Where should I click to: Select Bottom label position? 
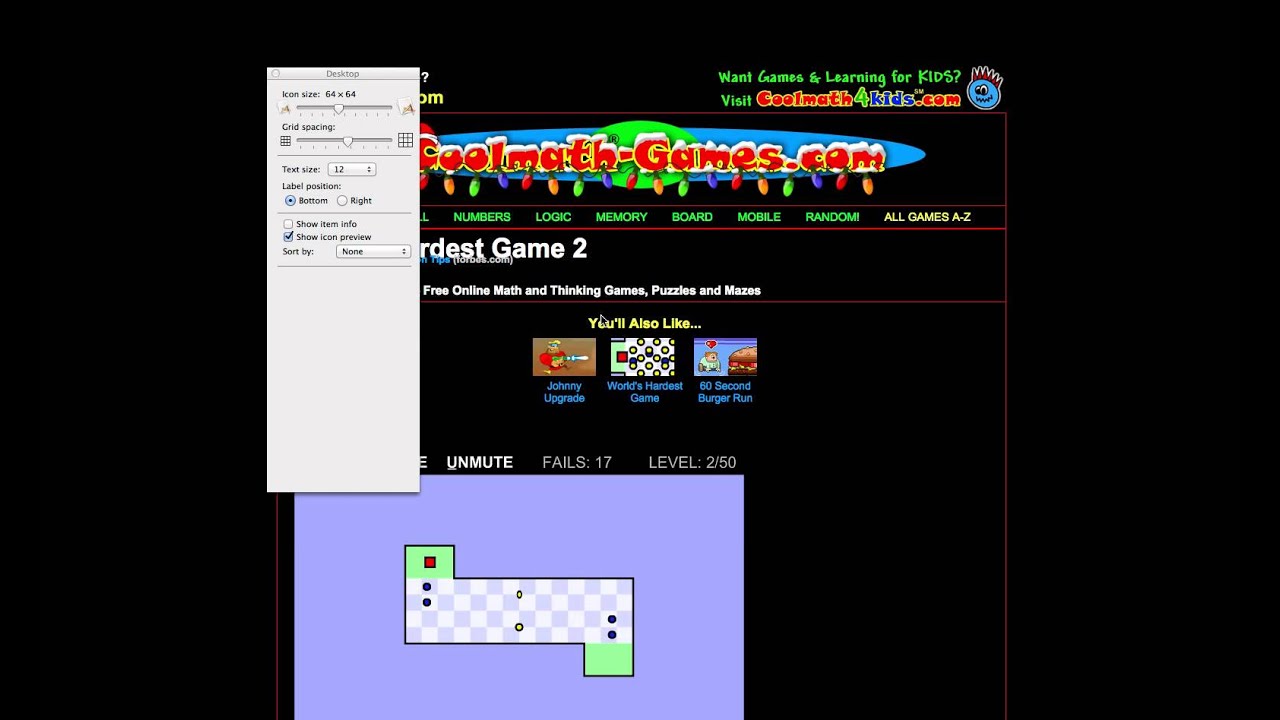coord(290,201)
